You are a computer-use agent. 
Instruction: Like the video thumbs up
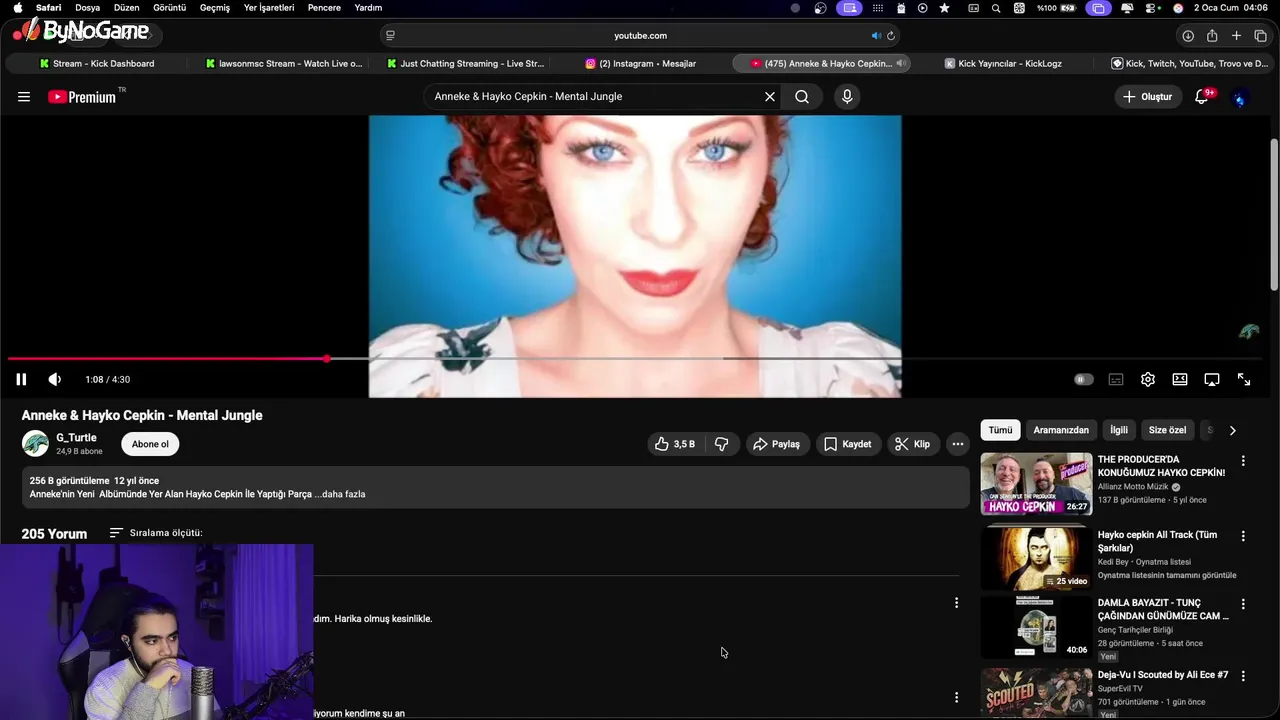point(675,444)
